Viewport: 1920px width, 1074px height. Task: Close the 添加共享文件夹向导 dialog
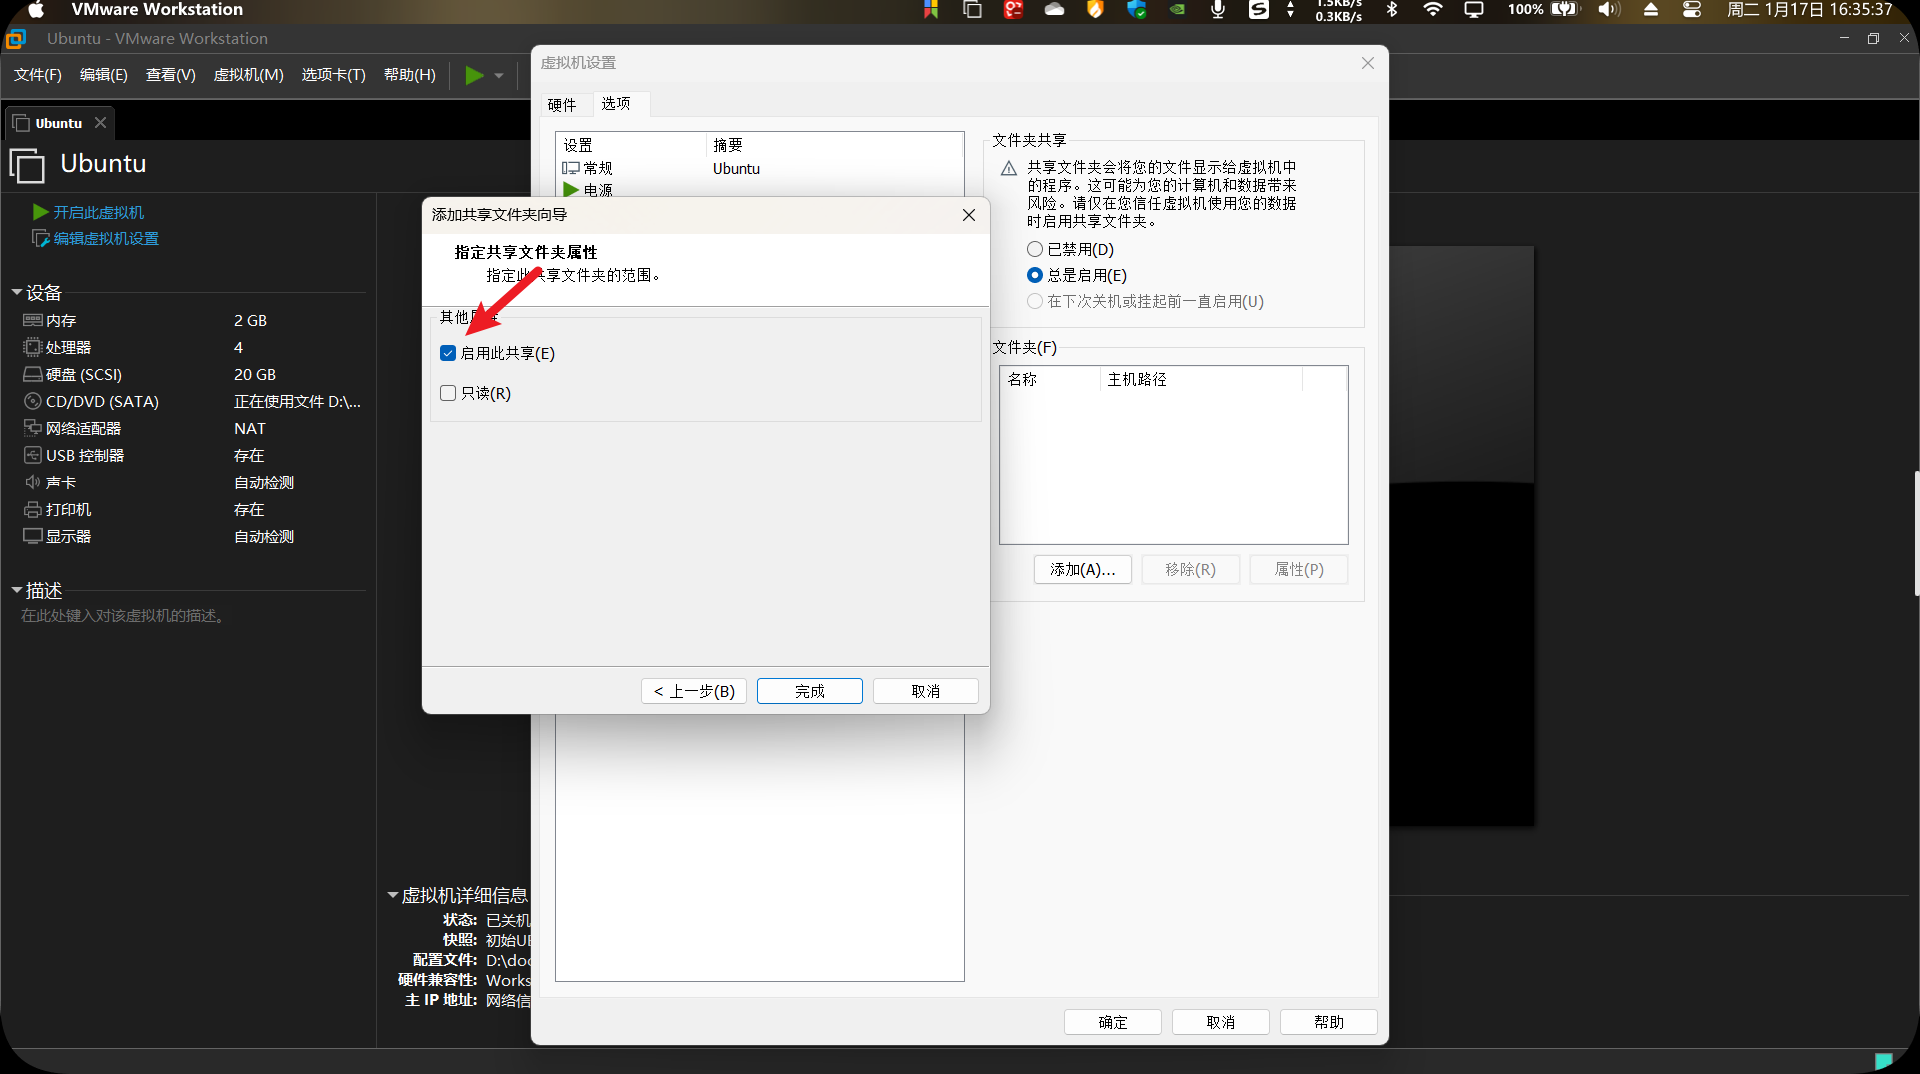(969, 215)
